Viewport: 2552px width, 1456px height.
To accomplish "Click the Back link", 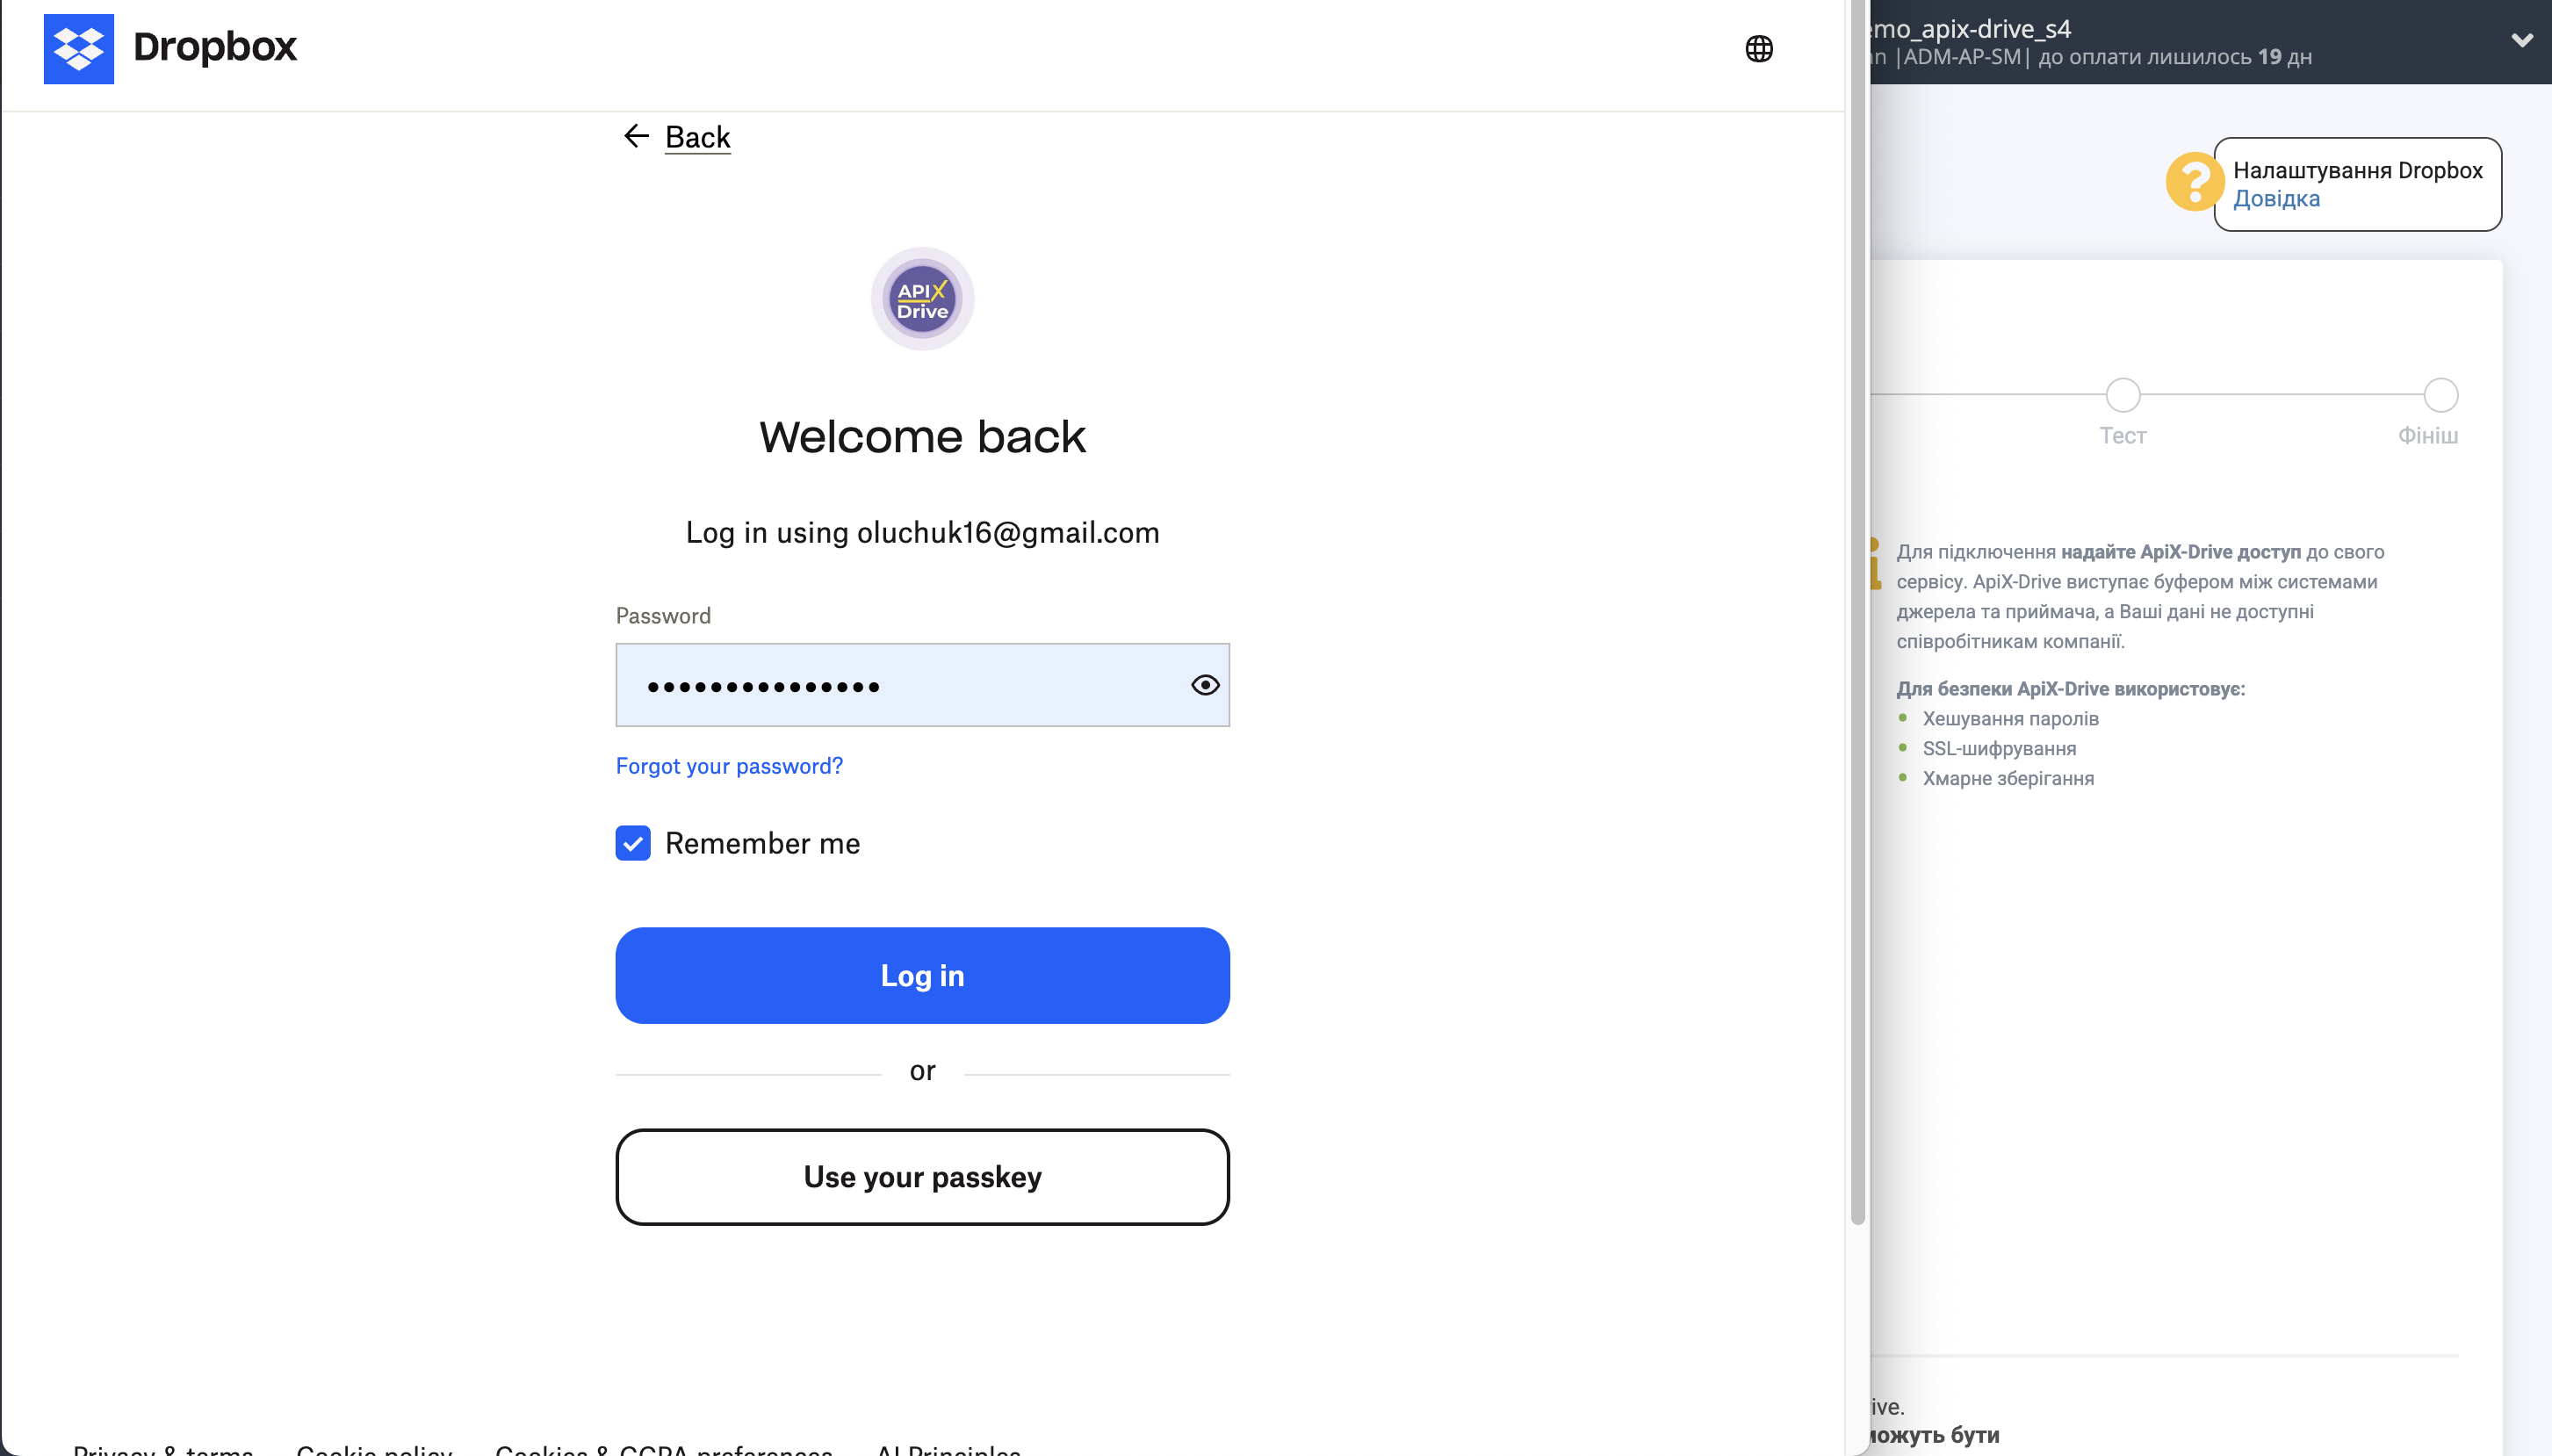I will pos(697,137).
